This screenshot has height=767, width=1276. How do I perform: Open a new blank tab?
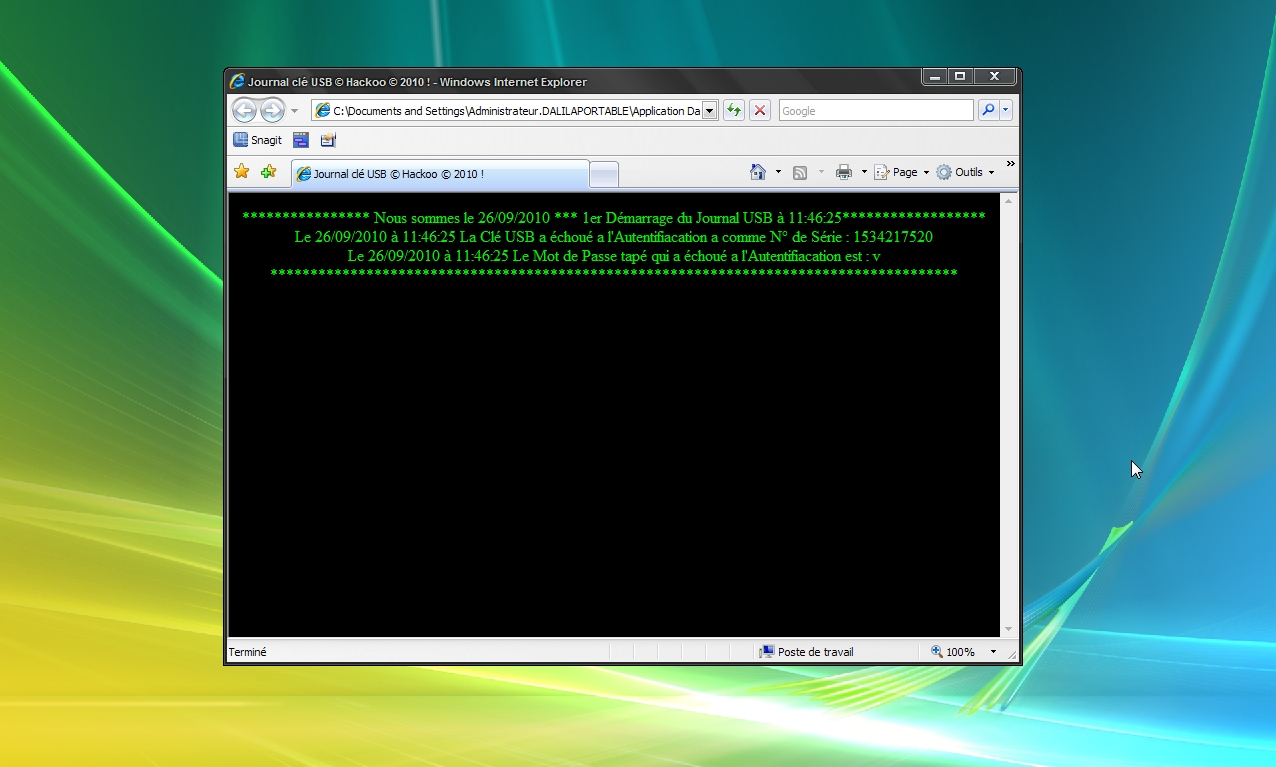click(x=604, y=175)
